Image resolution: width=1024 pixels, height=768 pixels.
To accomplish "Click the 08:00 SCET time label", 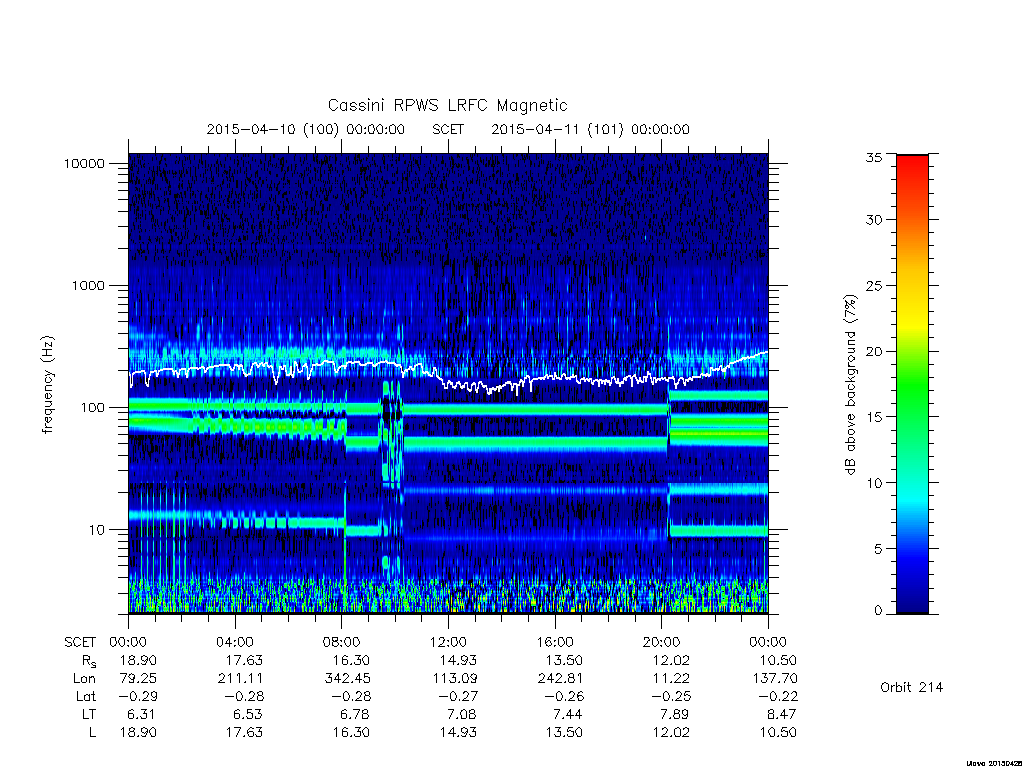I will tap(342, 642).
